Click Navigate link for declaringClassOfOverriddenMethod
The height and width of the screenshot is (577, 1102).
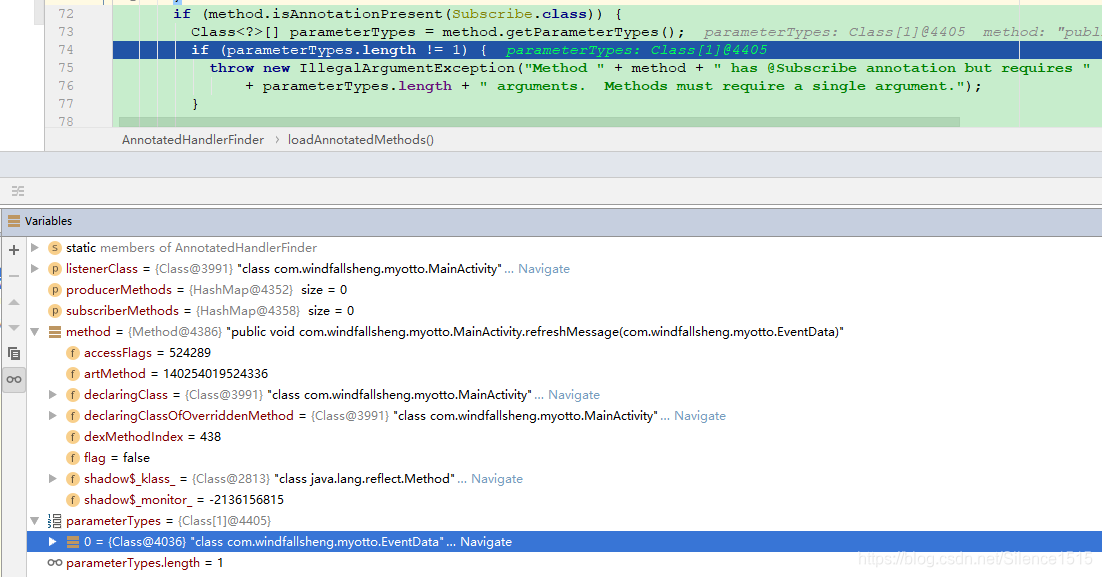(x=699, y=416)
